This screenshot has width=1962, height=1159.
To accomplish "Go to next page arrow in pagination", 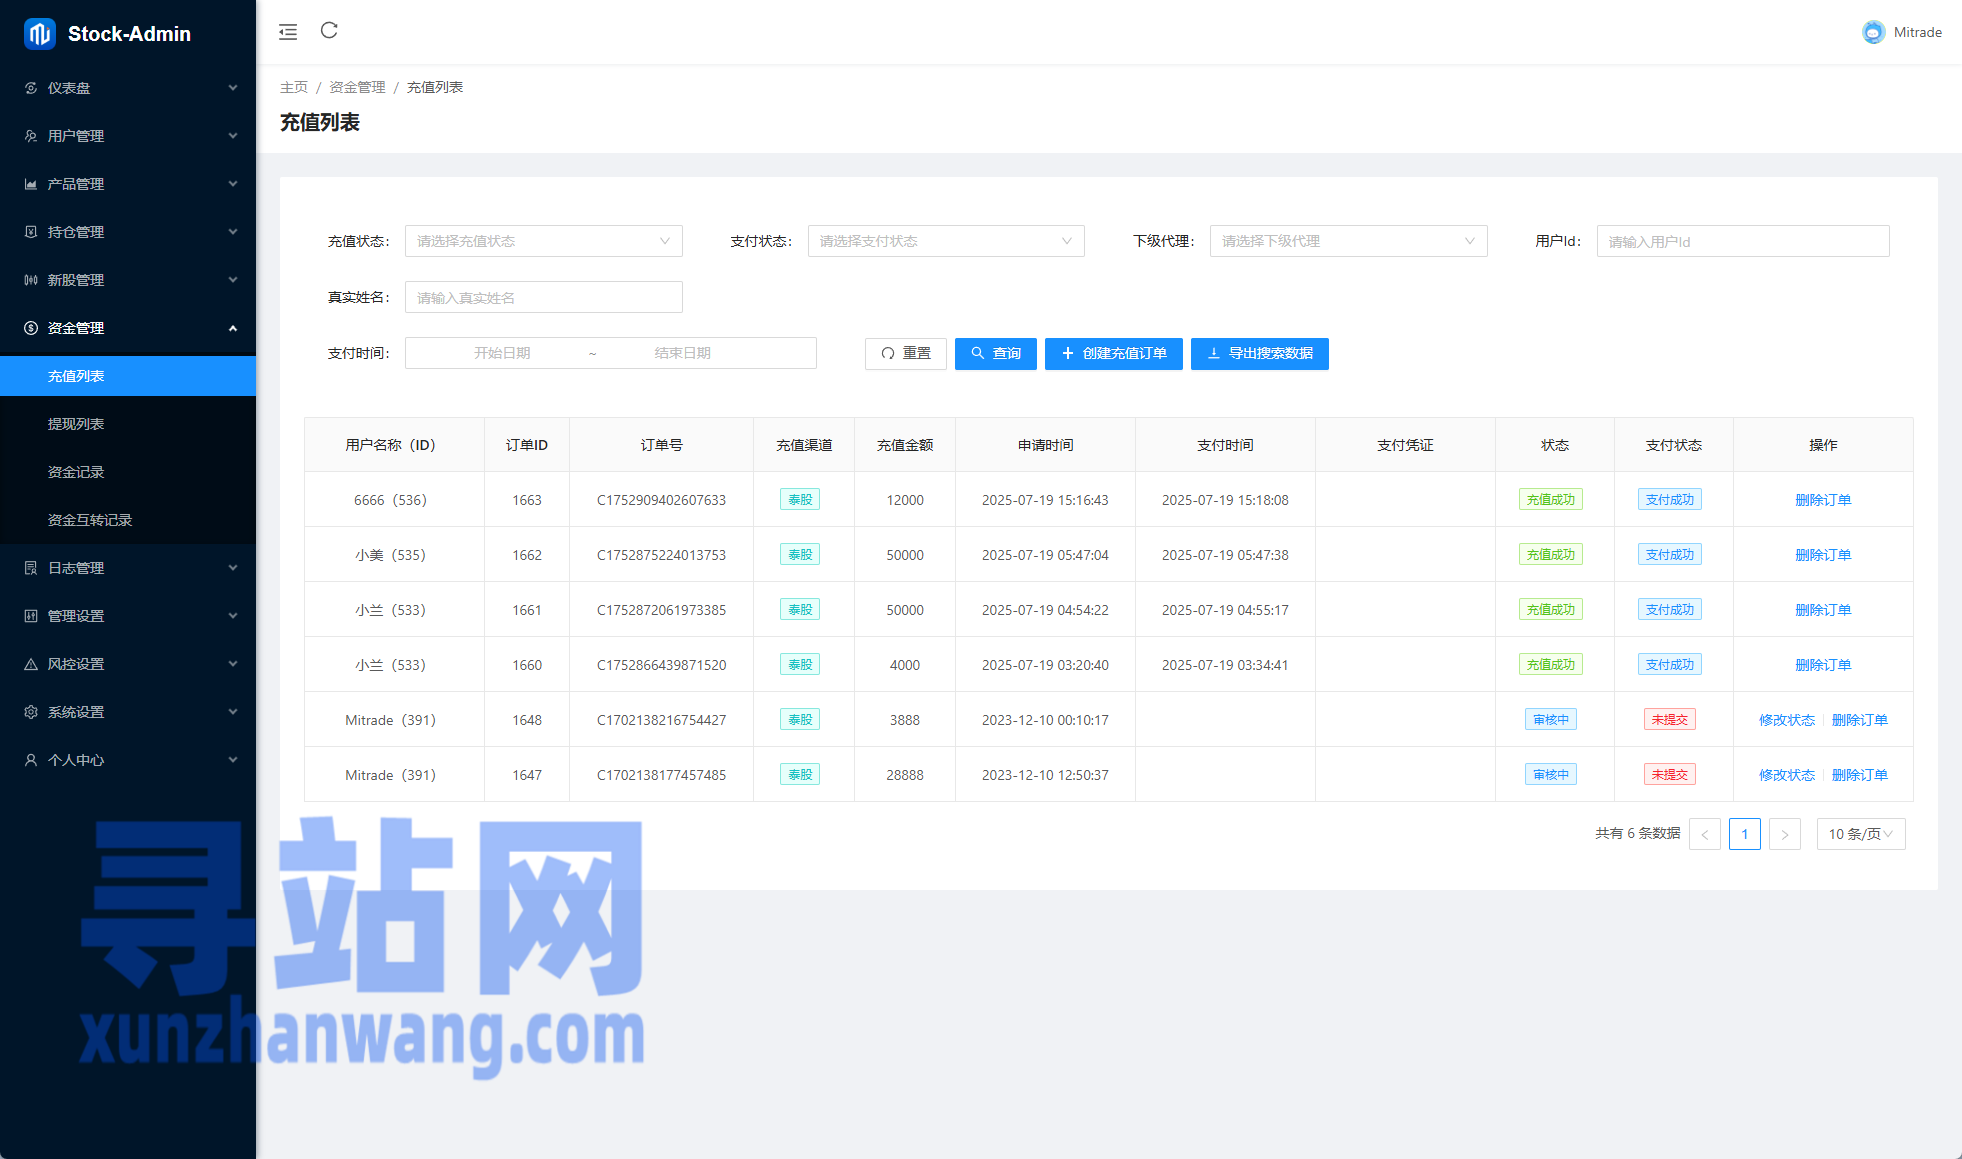I will pyautogui.click(x=1785, y=834).
